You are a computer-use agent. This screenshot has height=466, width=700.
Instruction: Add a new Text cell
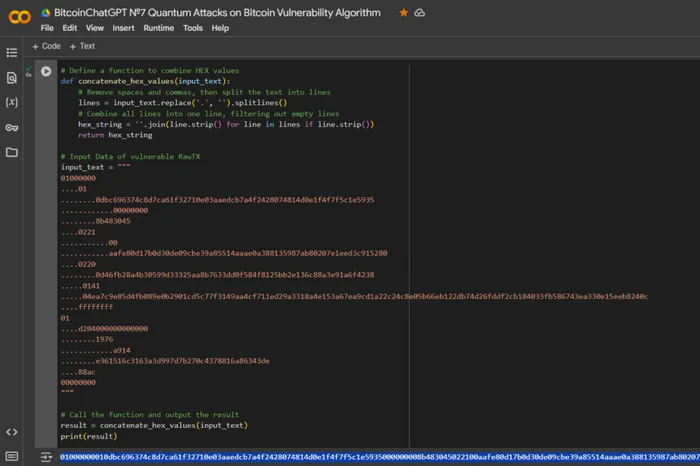click(x=82, y=46)
